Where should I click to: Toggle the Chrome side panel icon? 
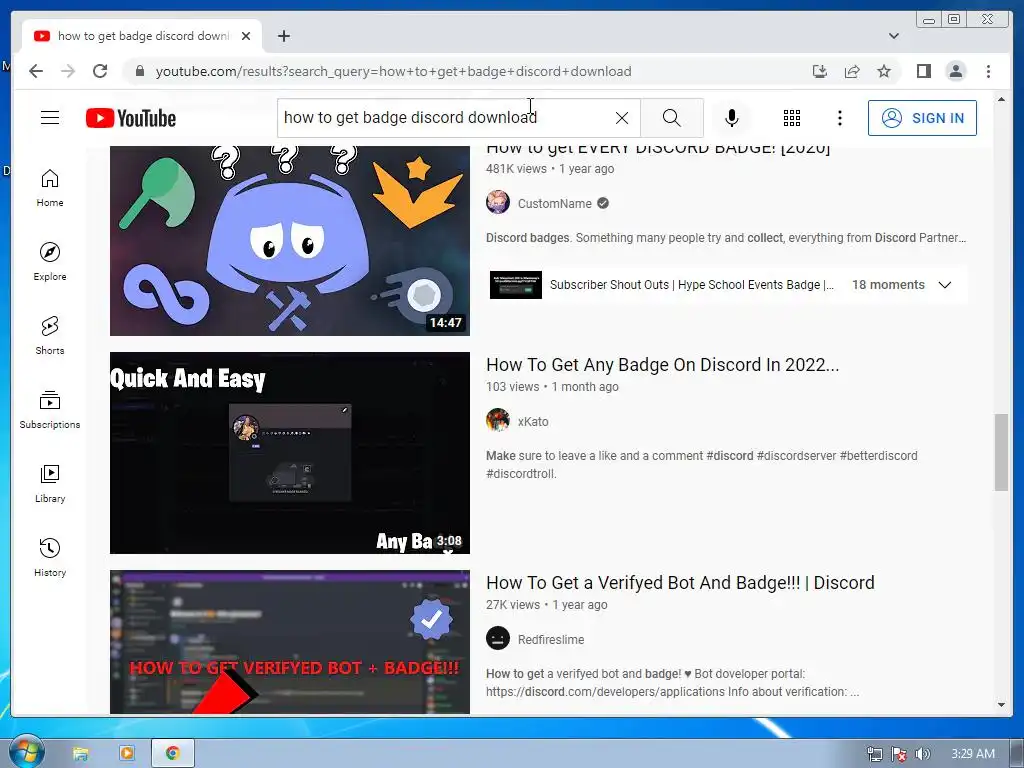[923, 71]
